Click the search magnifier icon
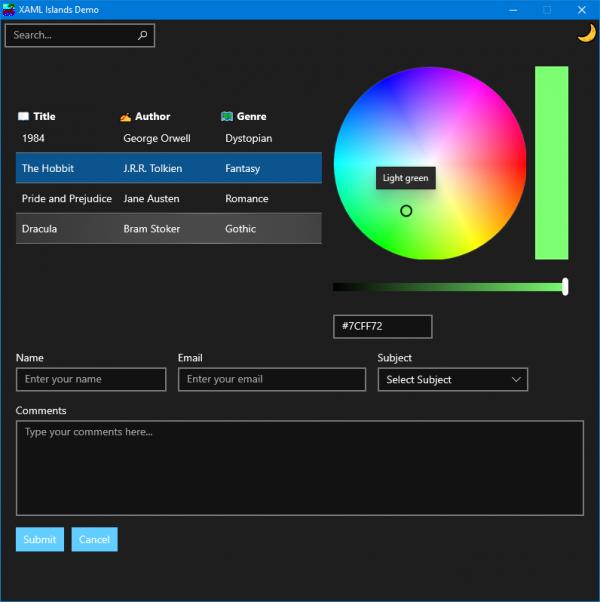 point(142,35)
